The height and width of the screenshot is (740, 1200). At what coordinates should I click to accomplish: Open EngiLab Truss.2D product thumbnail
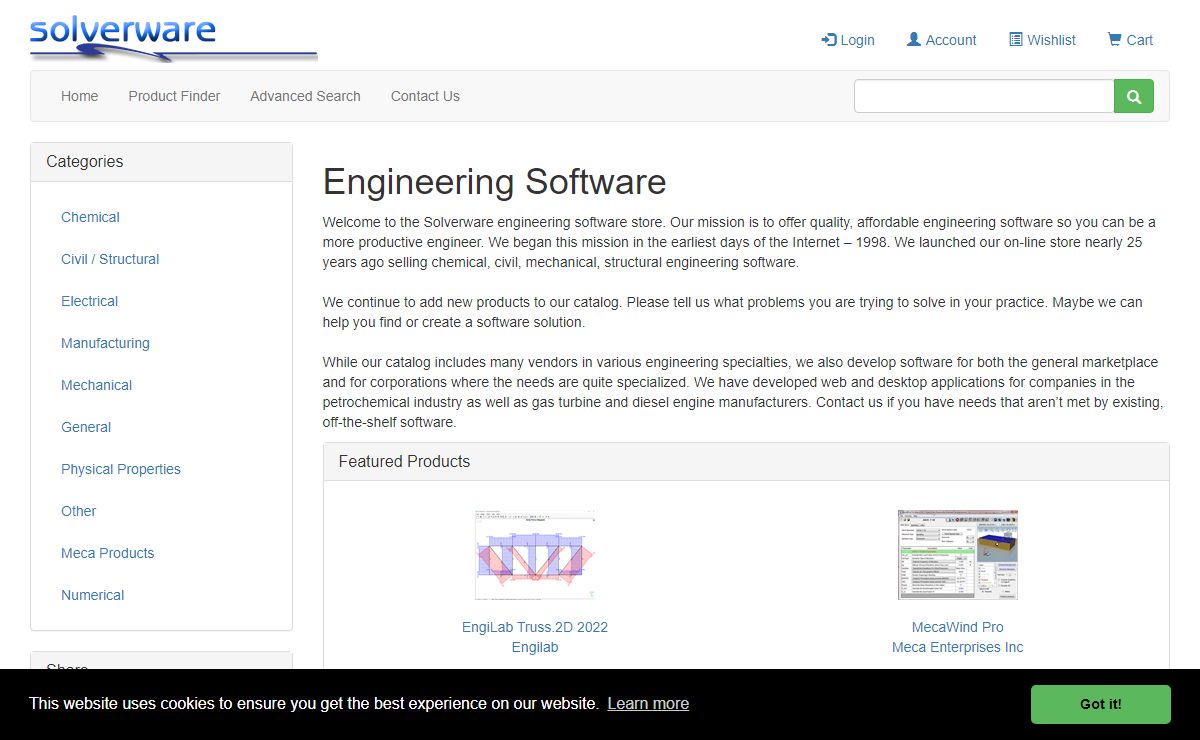click(535, 555)
